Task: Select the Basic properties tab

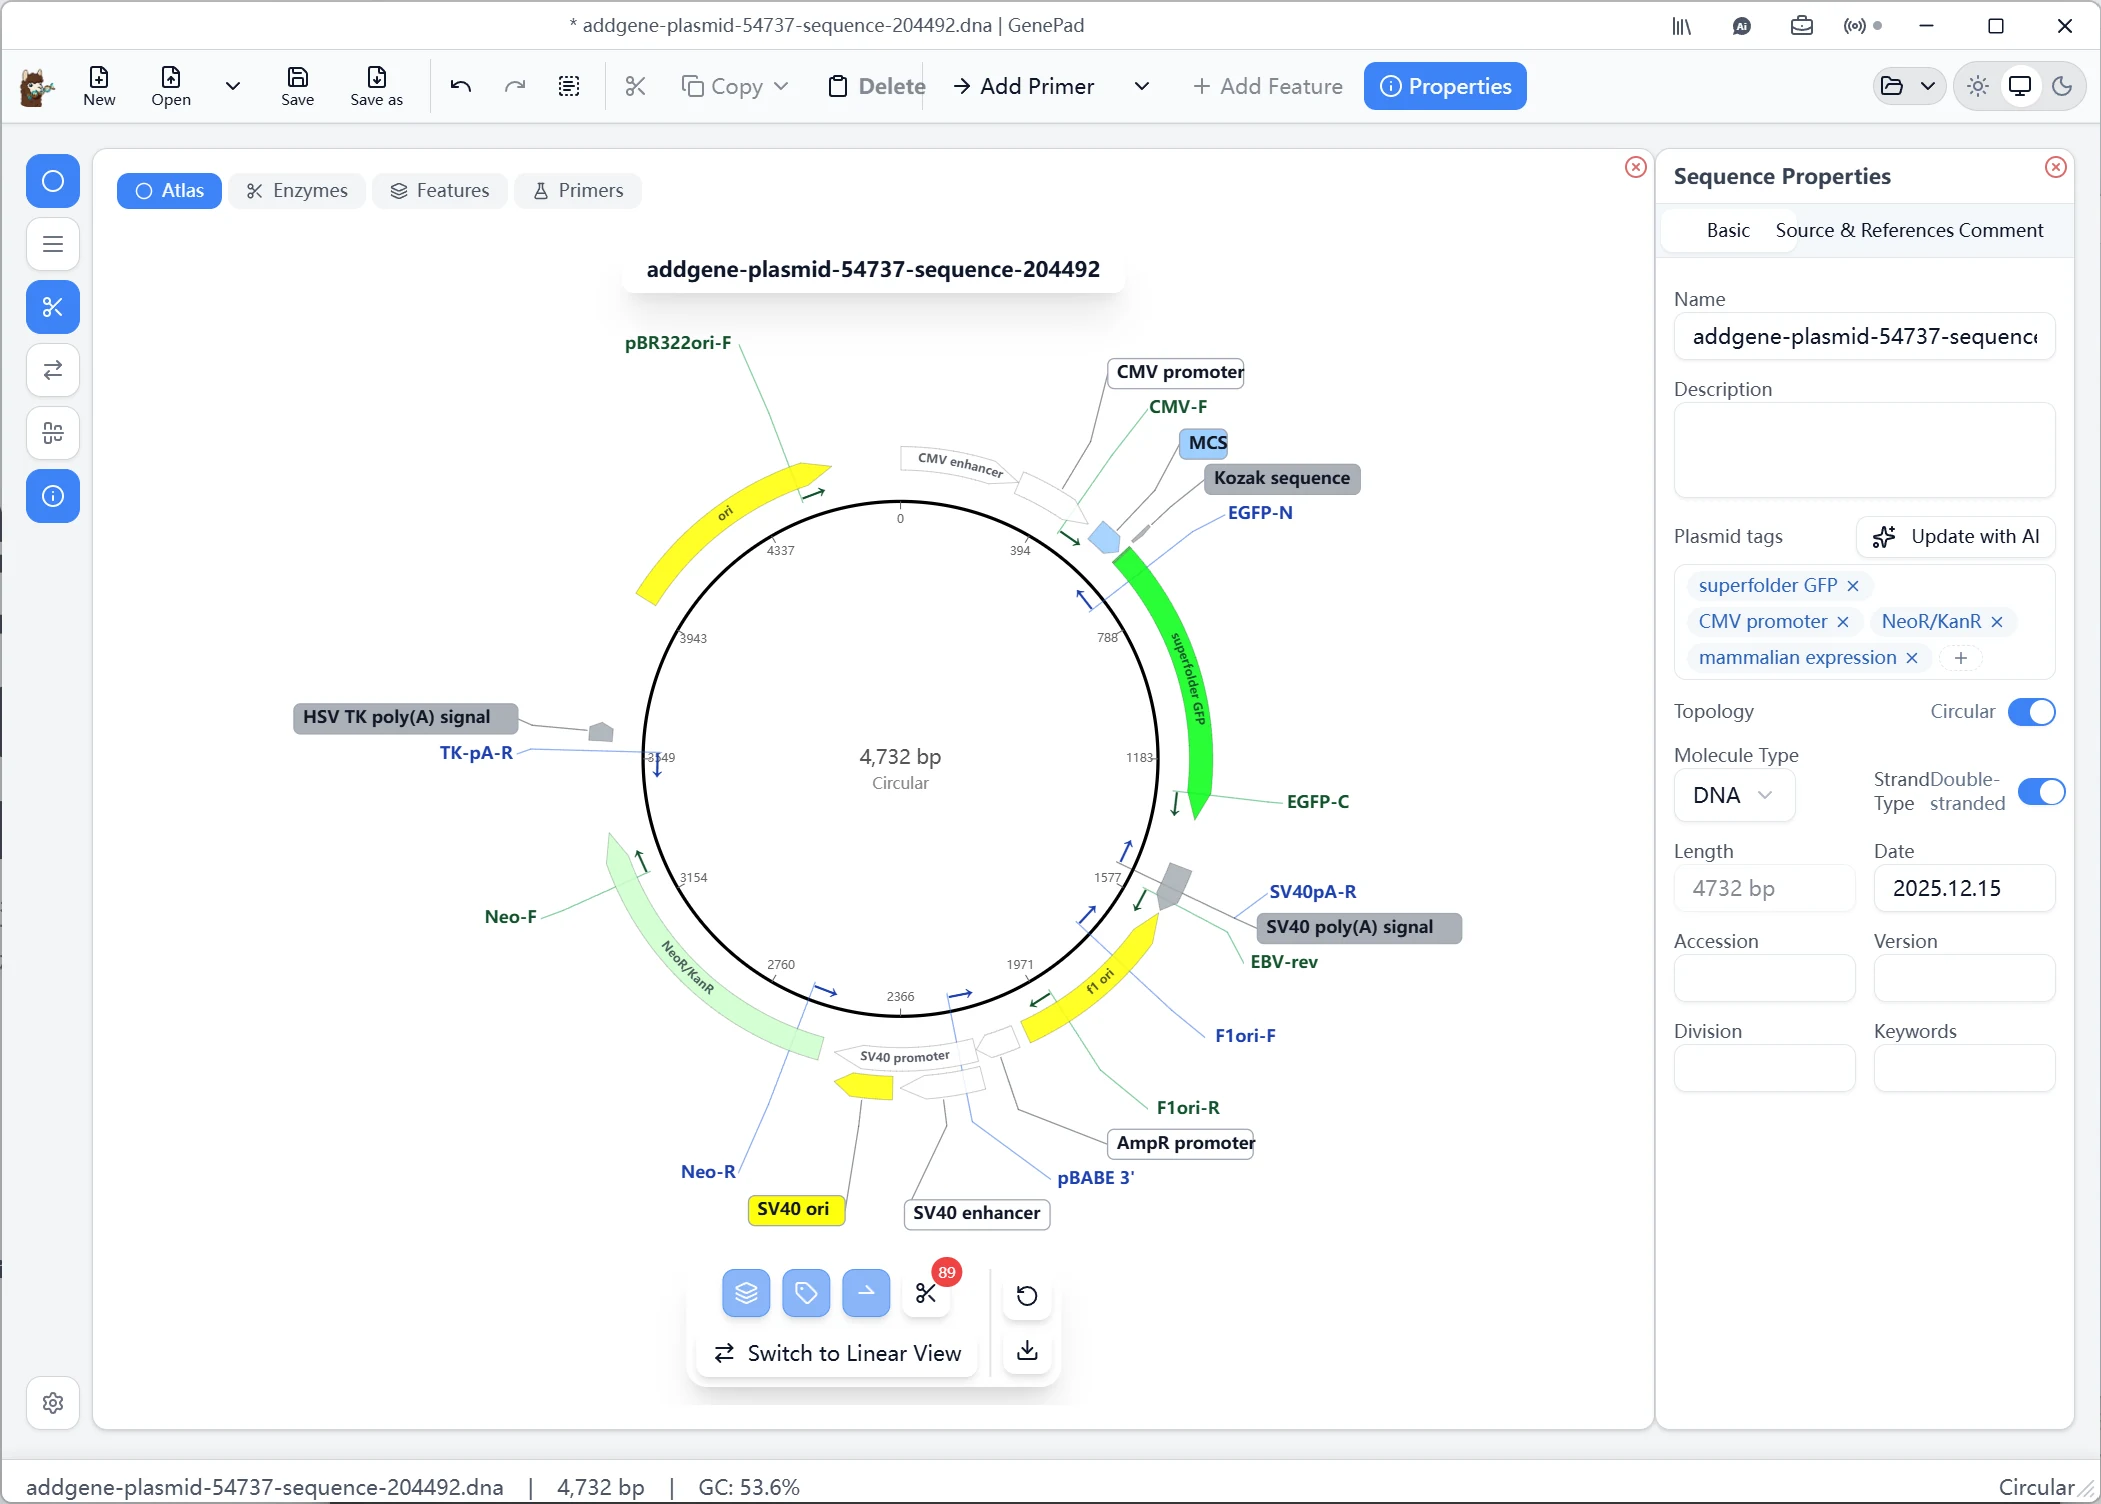Action: 1728,231
